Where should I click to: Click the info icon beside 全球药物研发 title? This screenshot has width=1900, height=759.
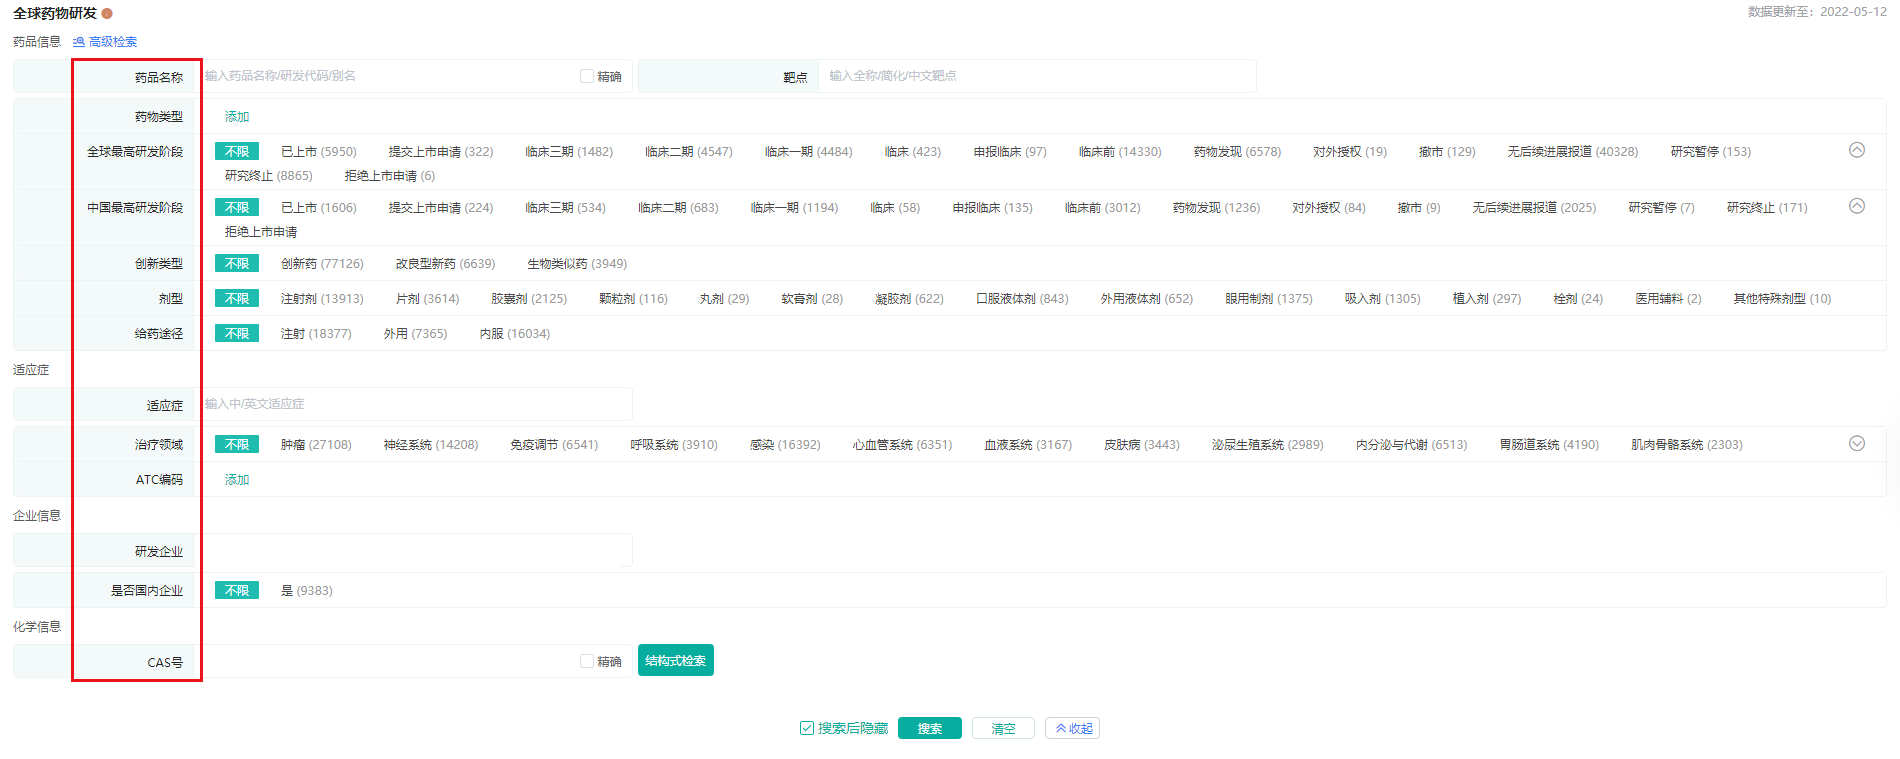tap(107, 13)
